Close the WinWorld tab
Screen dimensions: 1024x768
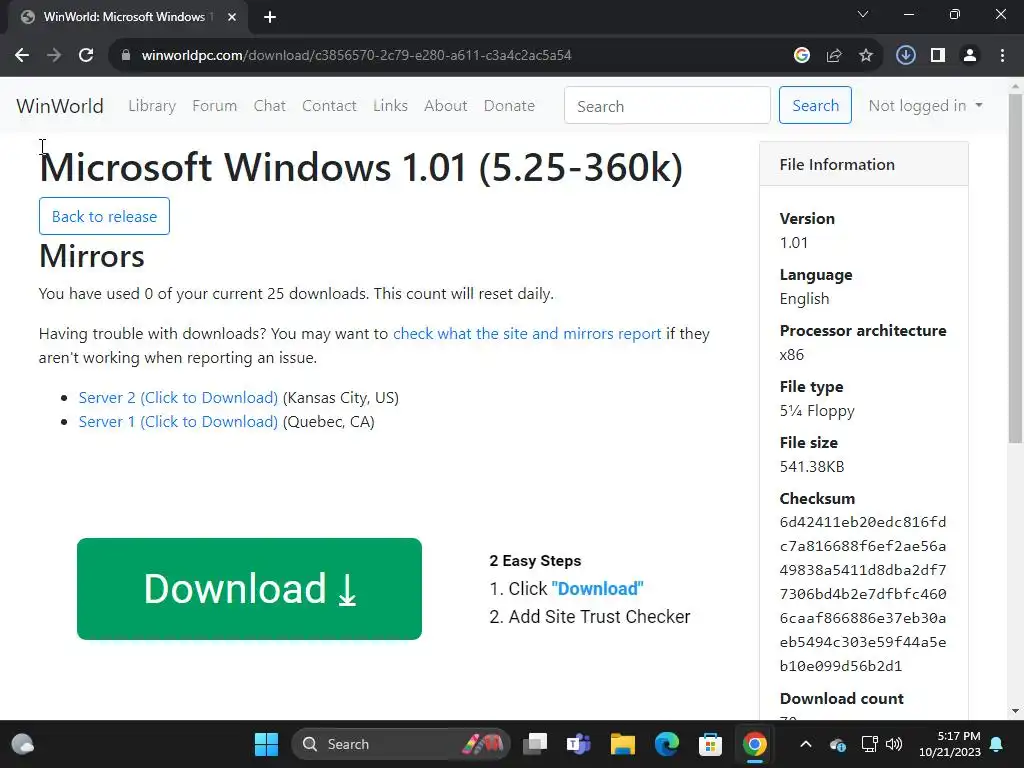pos(232,17)
